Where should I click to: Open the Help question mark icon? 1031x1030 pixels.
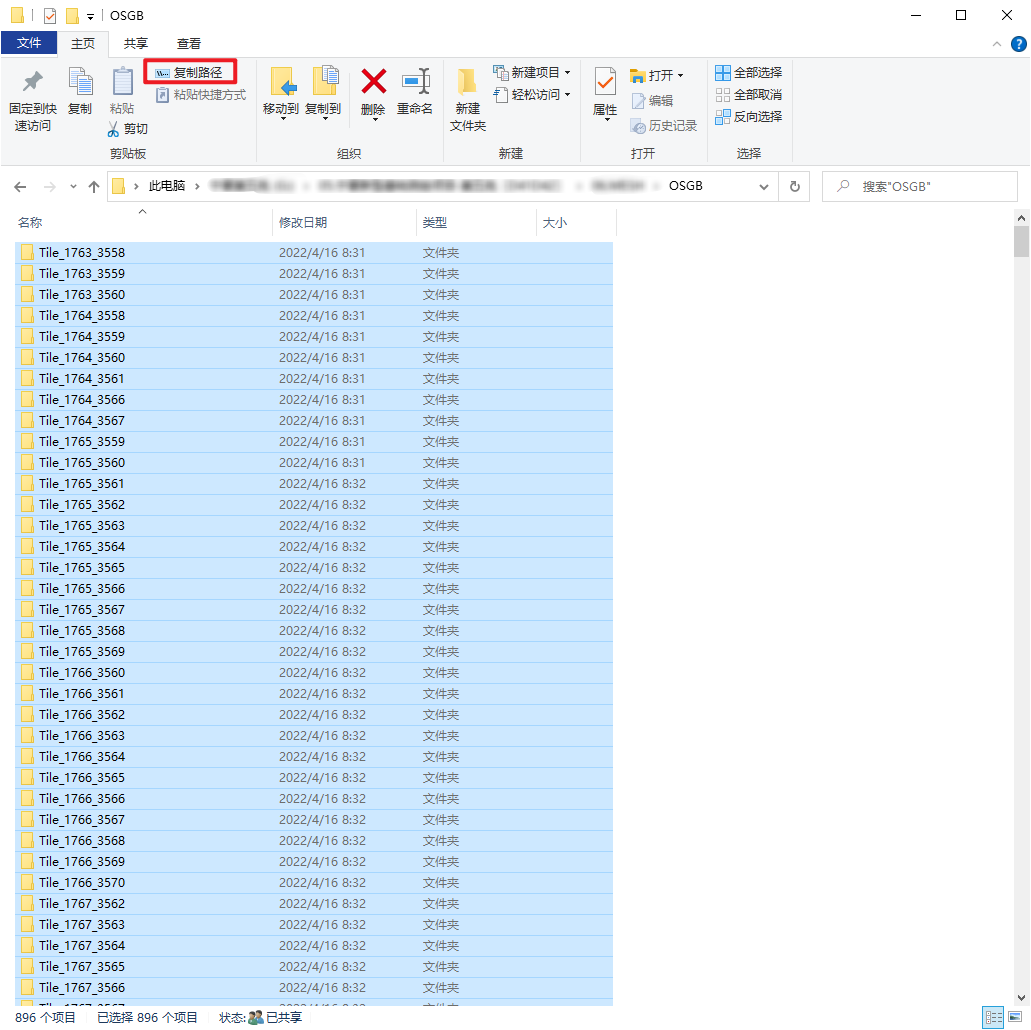(1019, 44)
